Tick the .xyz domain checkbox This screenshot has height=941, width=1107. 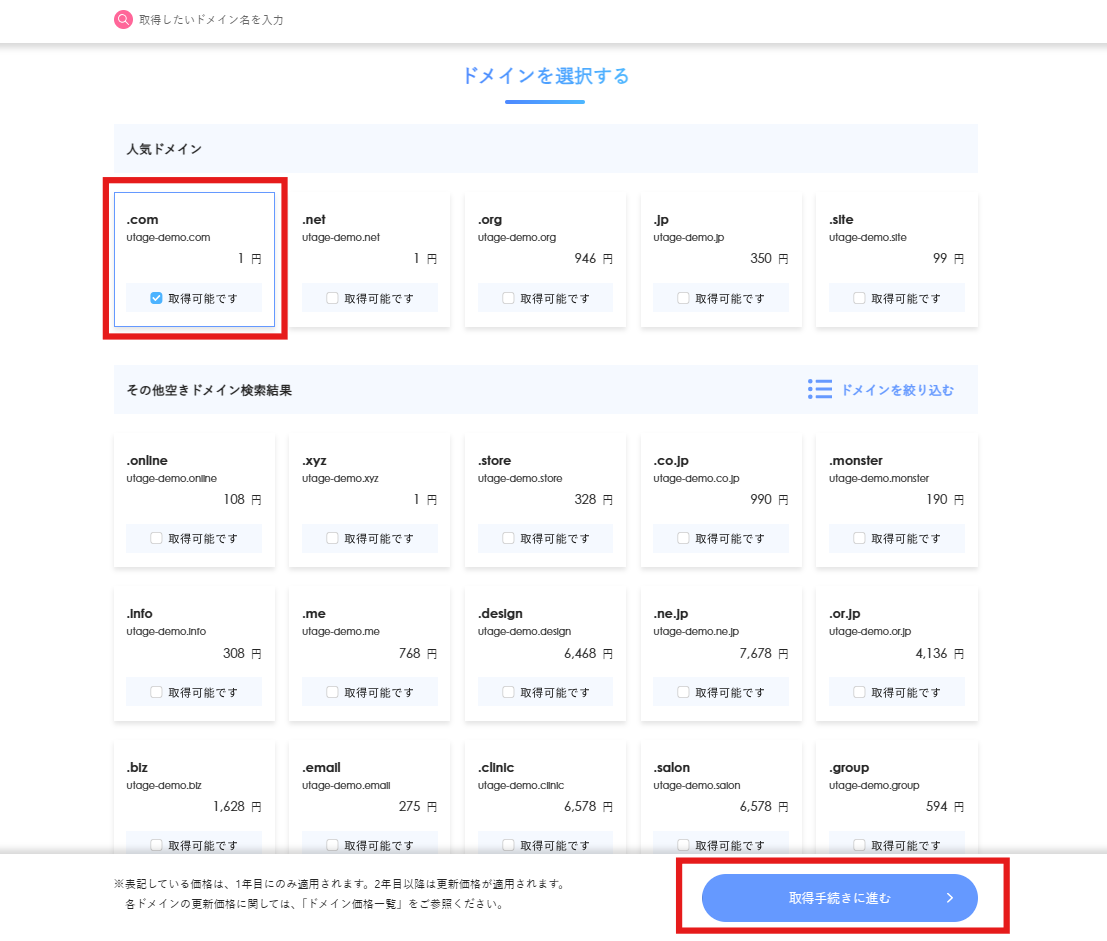click(332, 538)
